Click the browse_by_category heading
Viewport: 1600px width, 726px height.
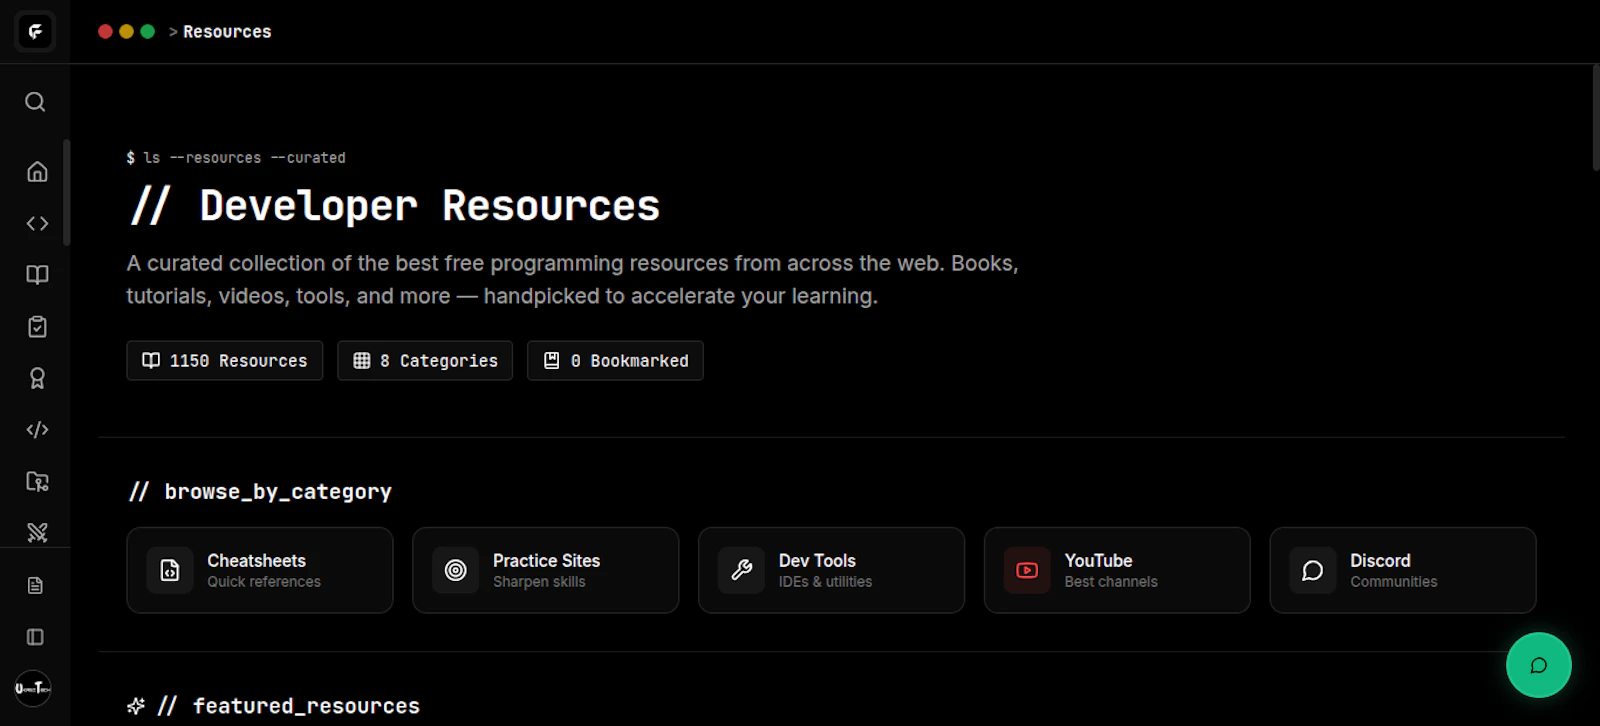[x=260, y=492]
